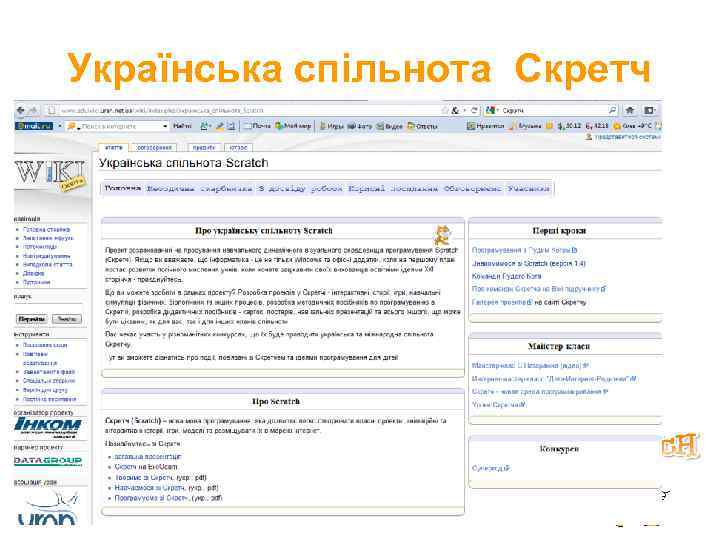Open the bookmarks menu button in the toolbar
Screen dimensions: 720x540
pos(649,111)
